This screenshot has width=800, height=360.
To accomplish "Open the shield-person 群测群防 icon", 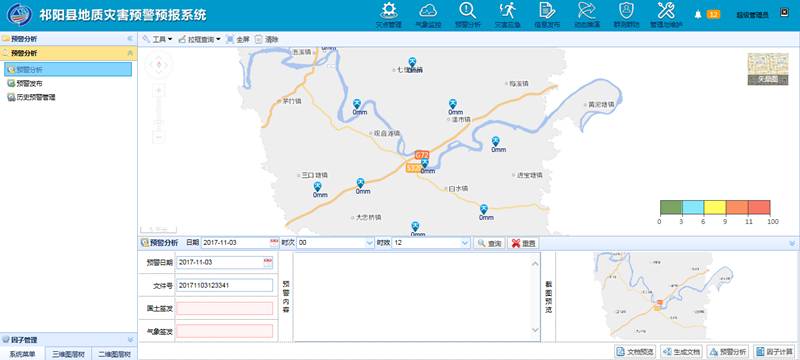I will coord(626,11).
